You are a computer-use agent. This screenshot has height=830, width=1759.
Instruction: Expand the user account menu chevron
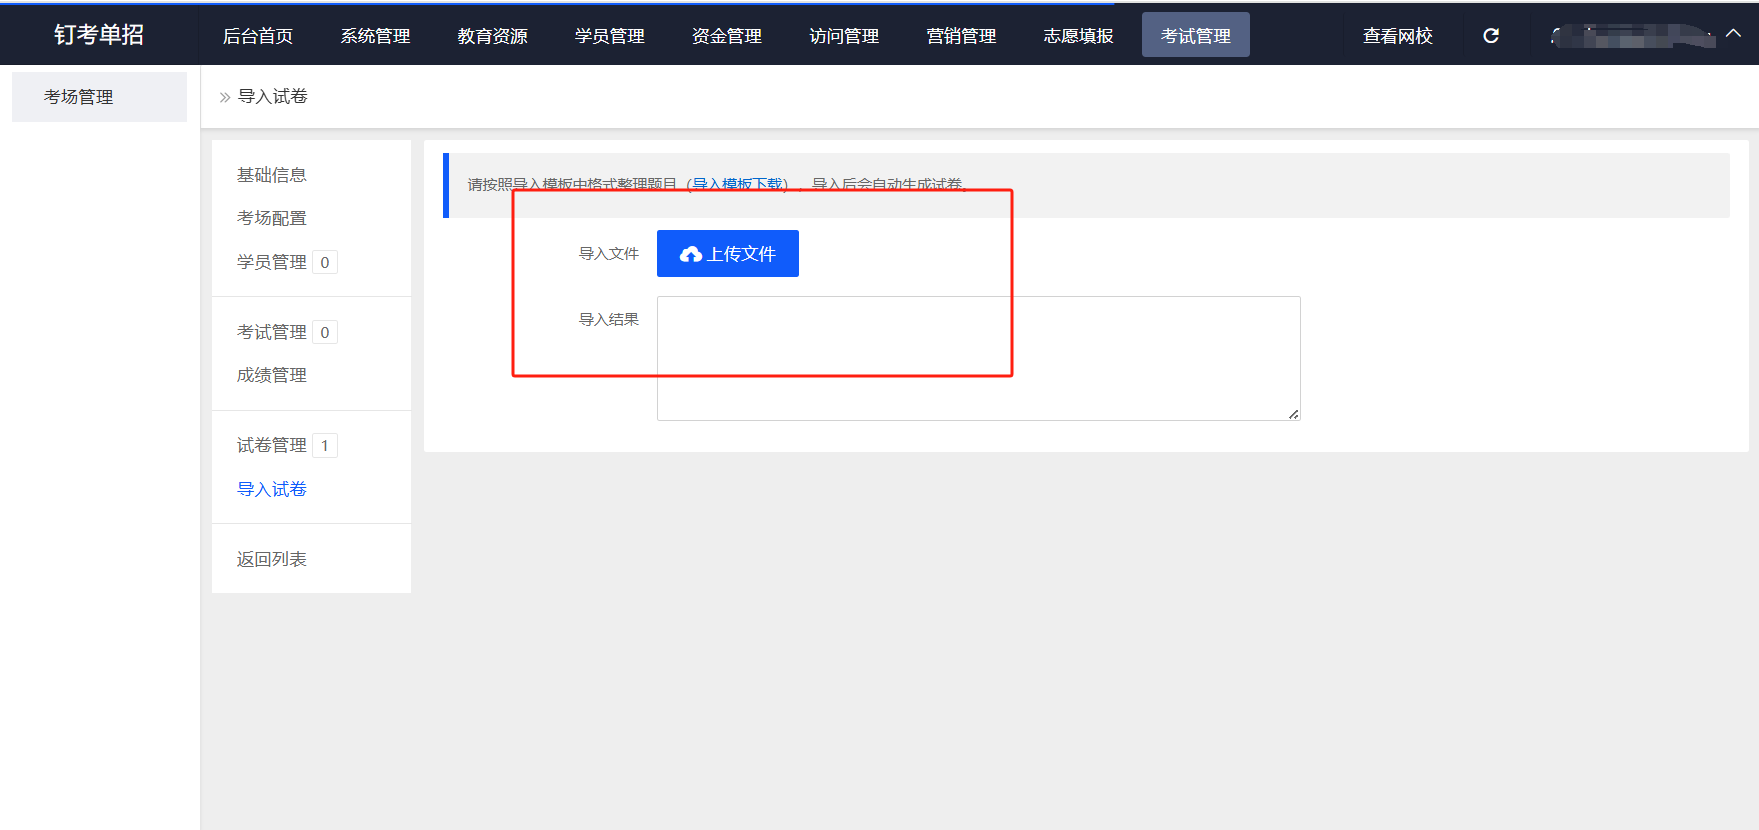[x=1734, y=34]
